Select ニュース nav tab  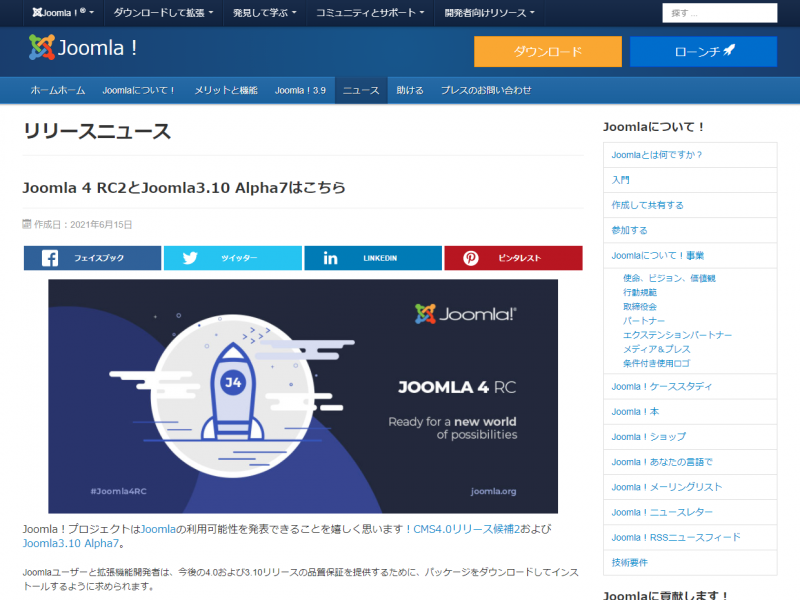coord(361,90)
